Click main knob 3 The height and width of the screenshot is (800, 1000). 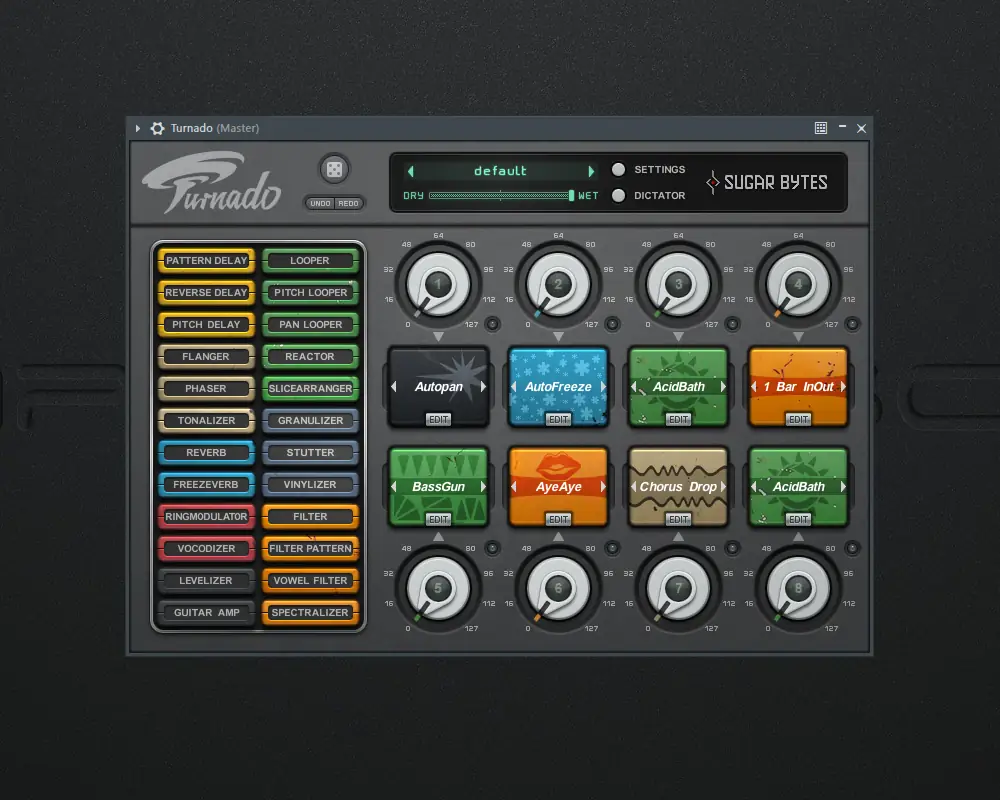point(679,285)
